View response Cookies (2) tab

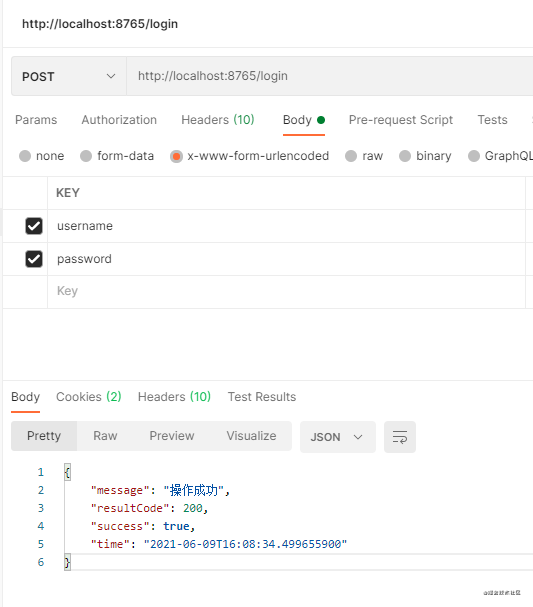point(89,397)
